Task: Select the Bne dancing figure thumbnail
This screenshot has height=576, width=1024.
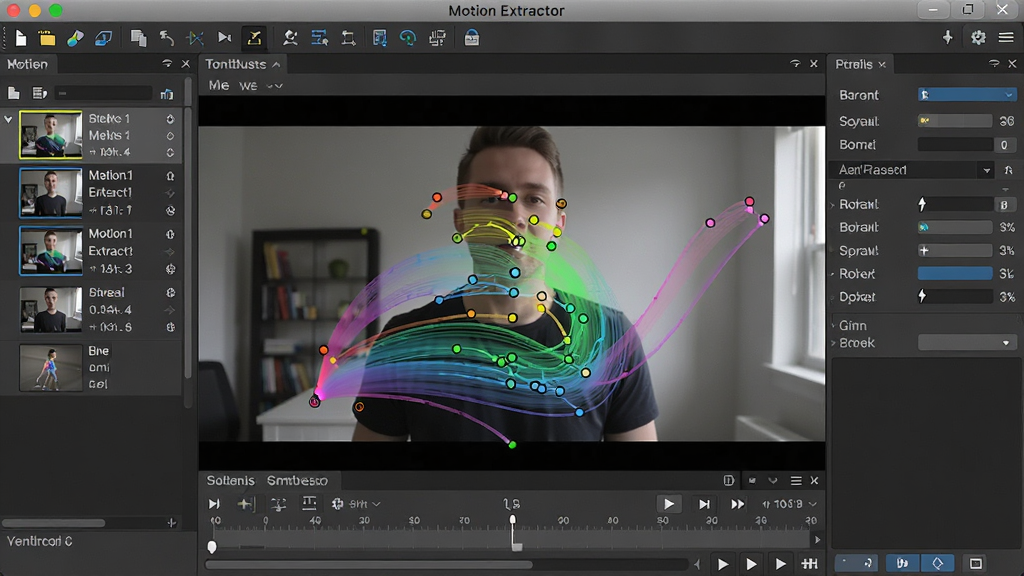Action: [x=51, y=368]
